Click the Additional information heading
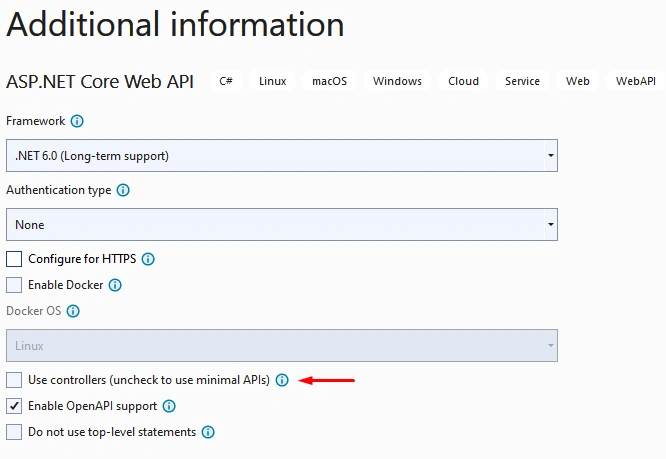 coord(175,25)
